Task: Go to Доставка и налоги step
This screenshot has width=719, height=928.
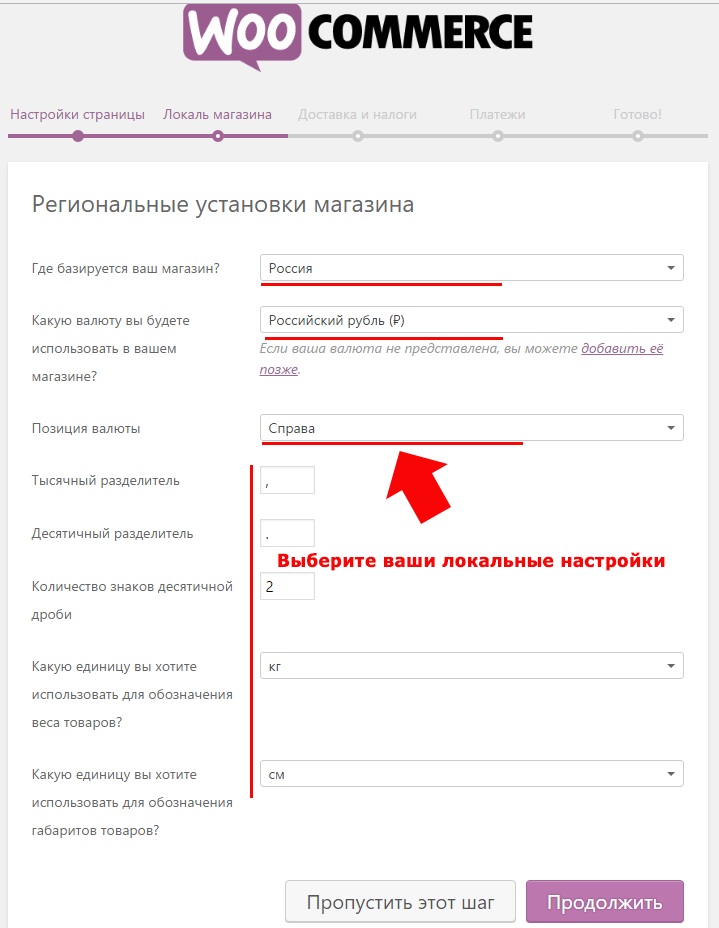Action: click(357, 114)
